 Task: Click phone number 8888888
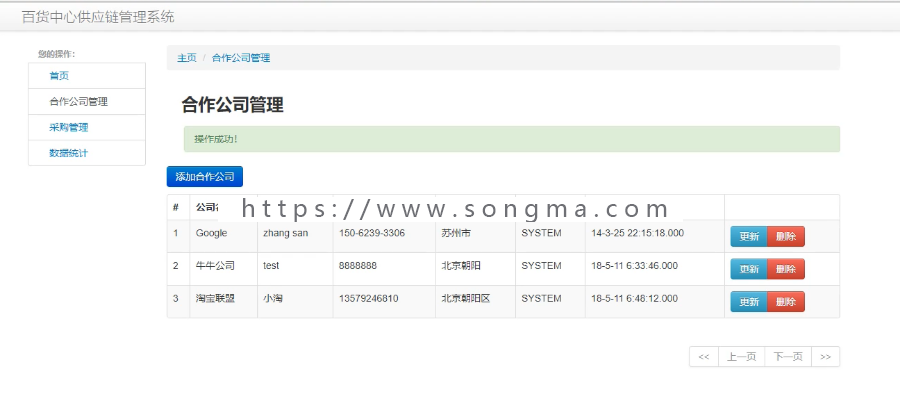pos(358,266)
